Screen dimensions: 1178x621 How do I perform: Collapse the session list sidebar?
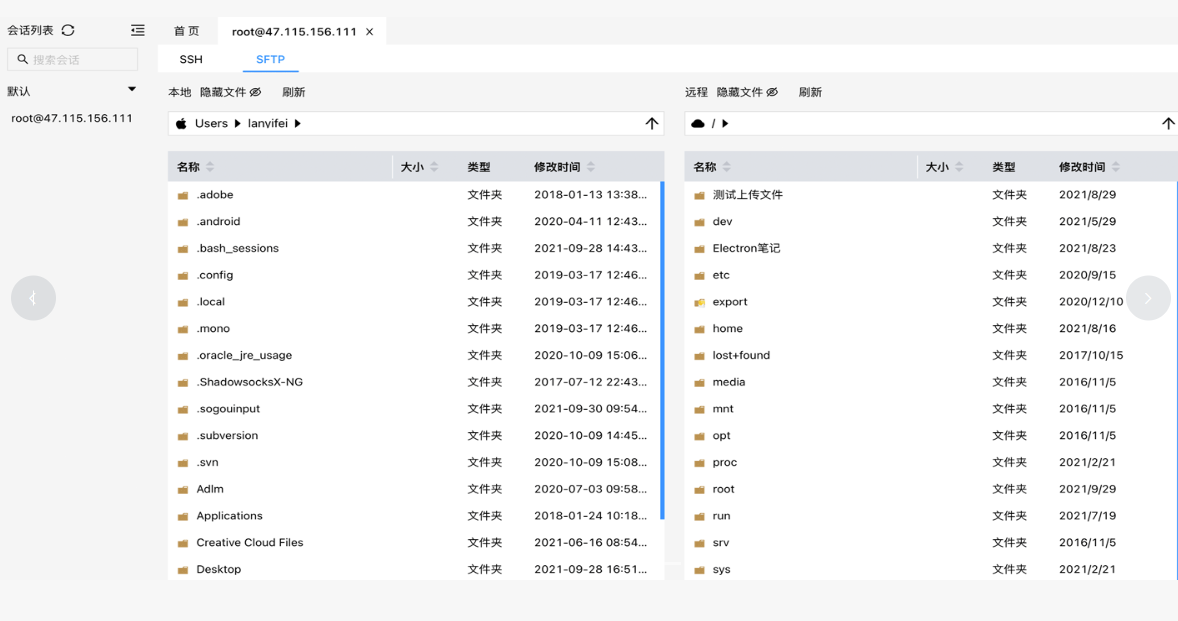point(138,31)
